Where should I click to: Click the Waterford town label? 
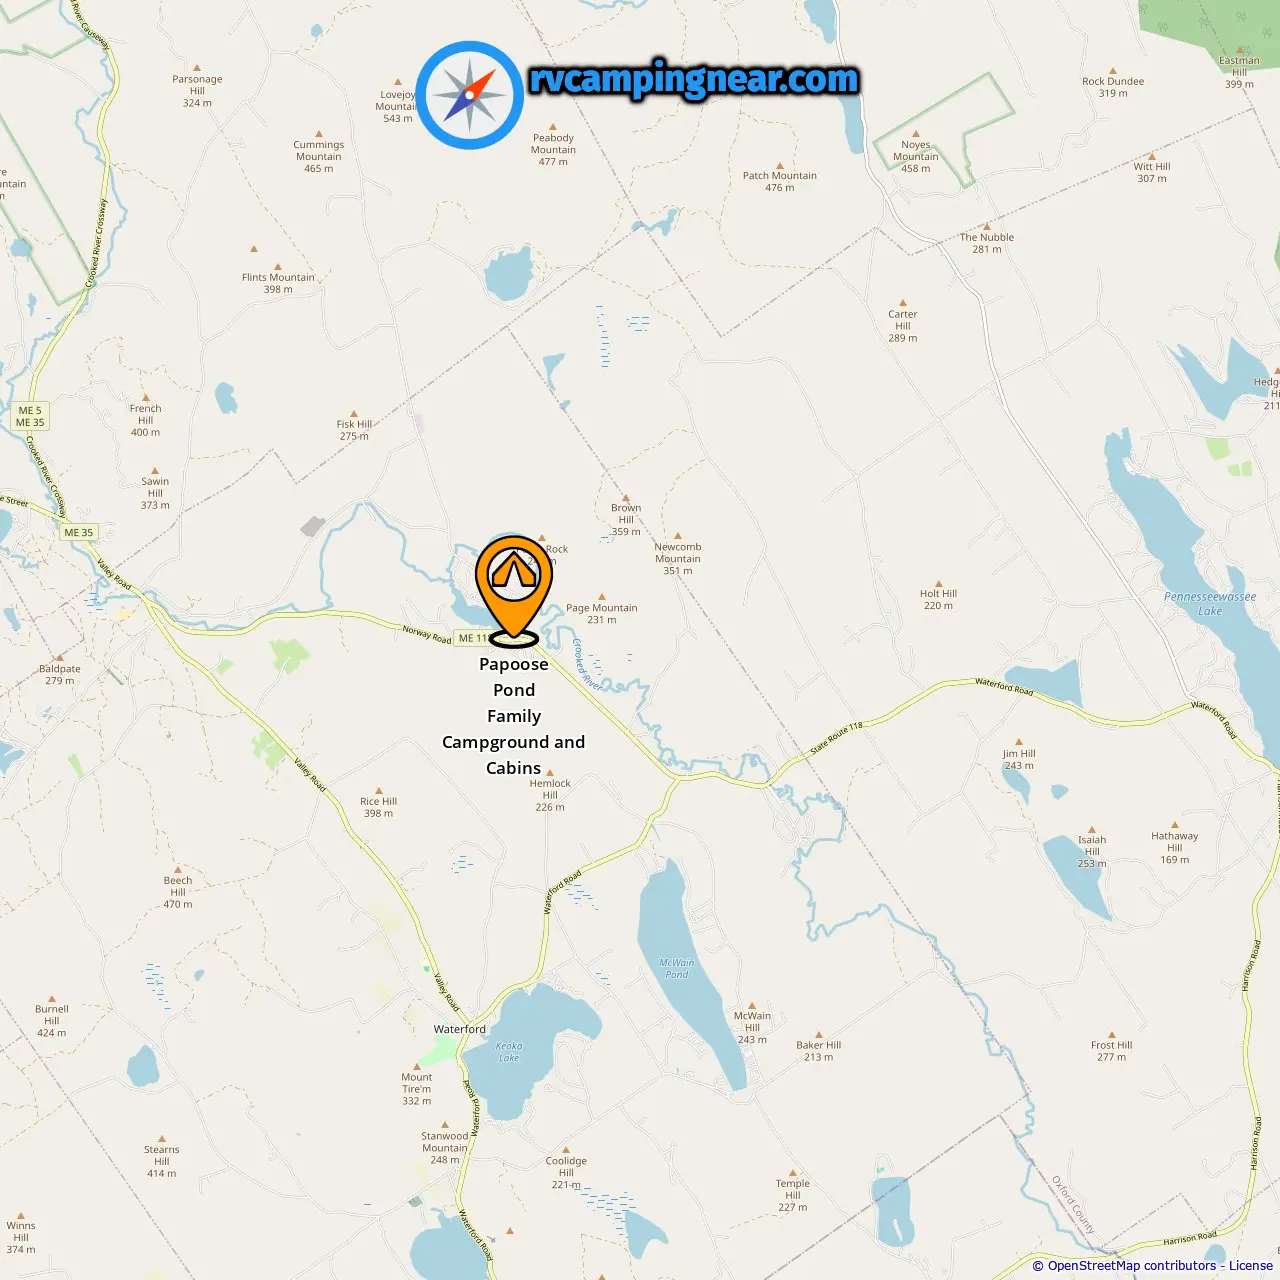[460, 1029]
